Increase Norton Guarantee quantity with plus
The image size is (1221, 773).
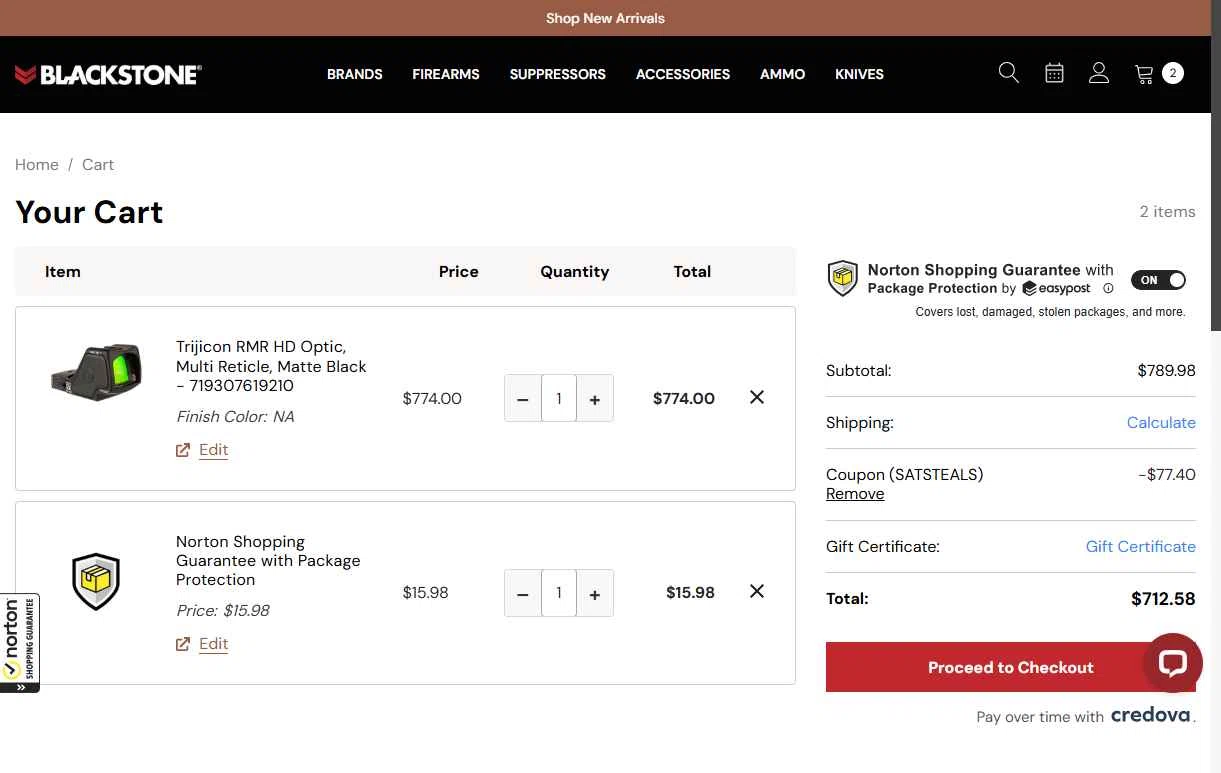click(x=595, y=593)
